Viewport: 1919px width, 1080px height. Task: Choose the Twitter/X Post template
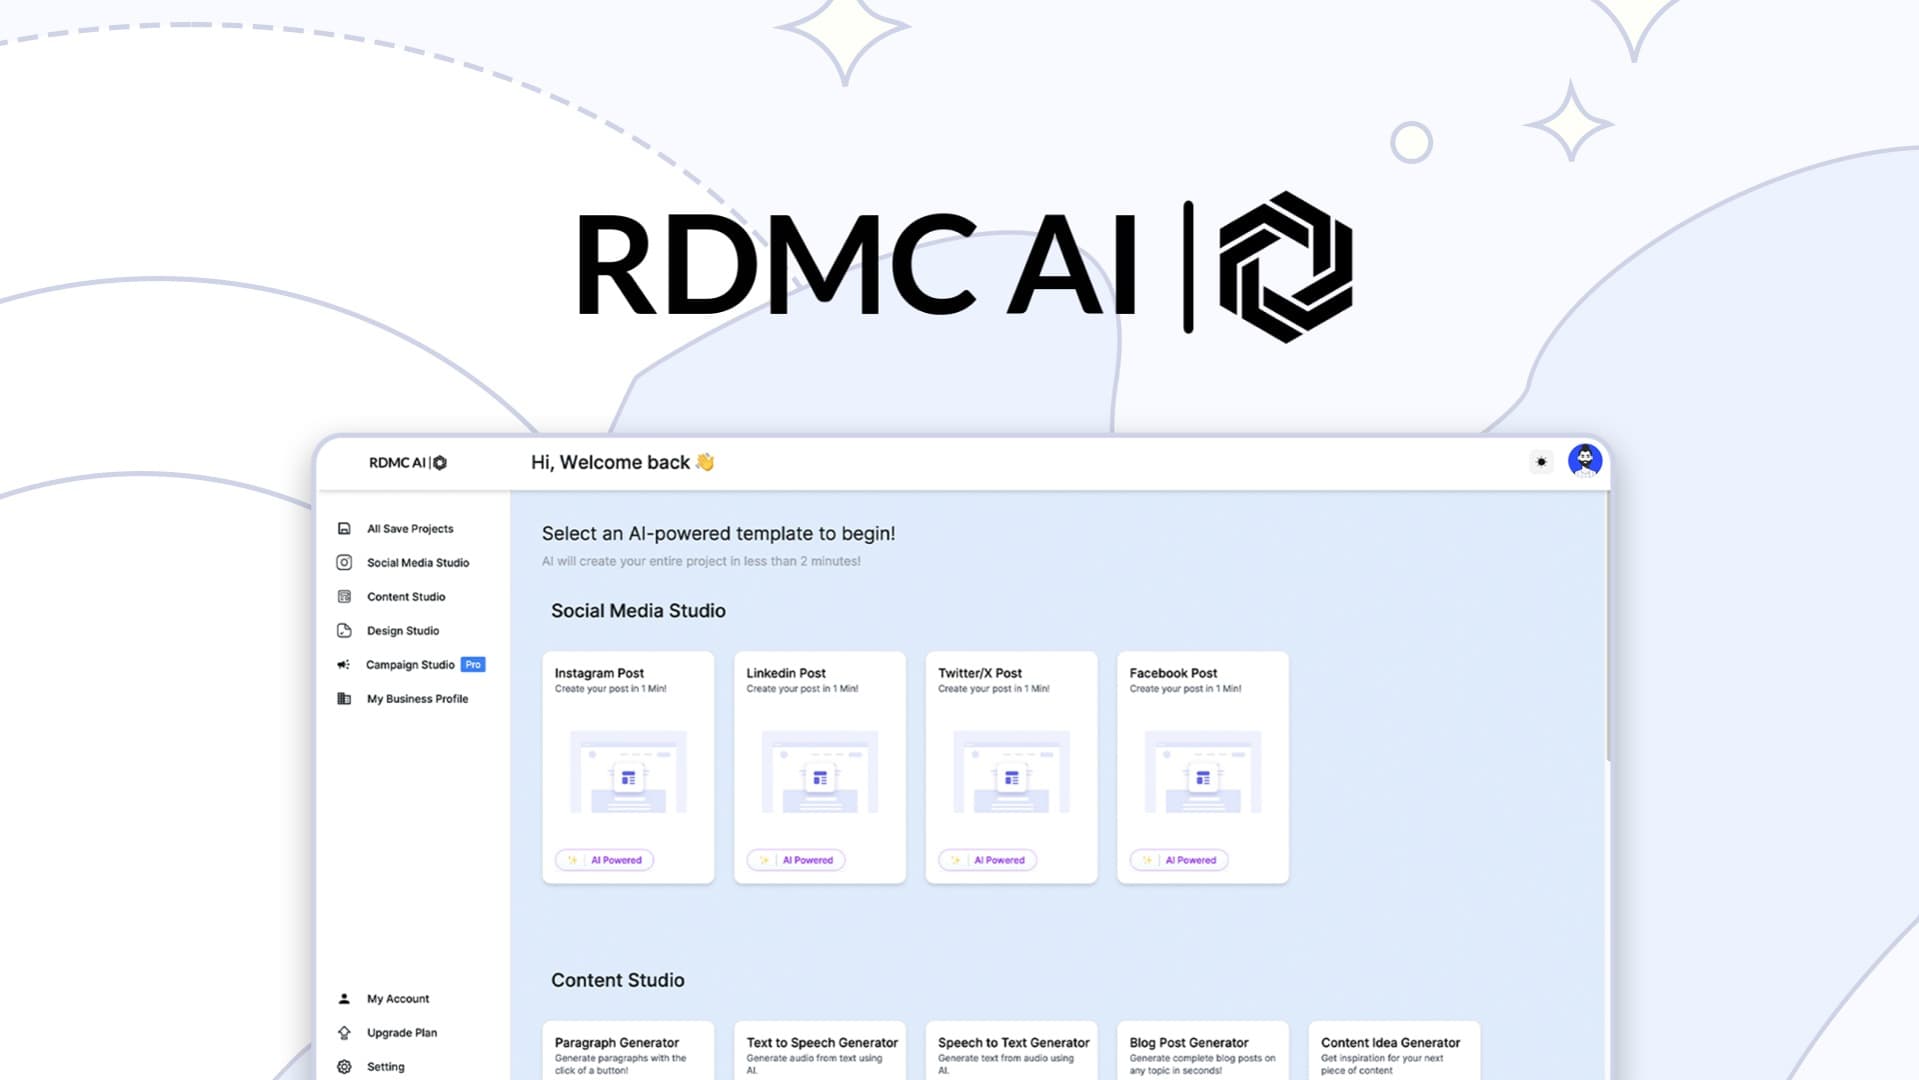1011,768
